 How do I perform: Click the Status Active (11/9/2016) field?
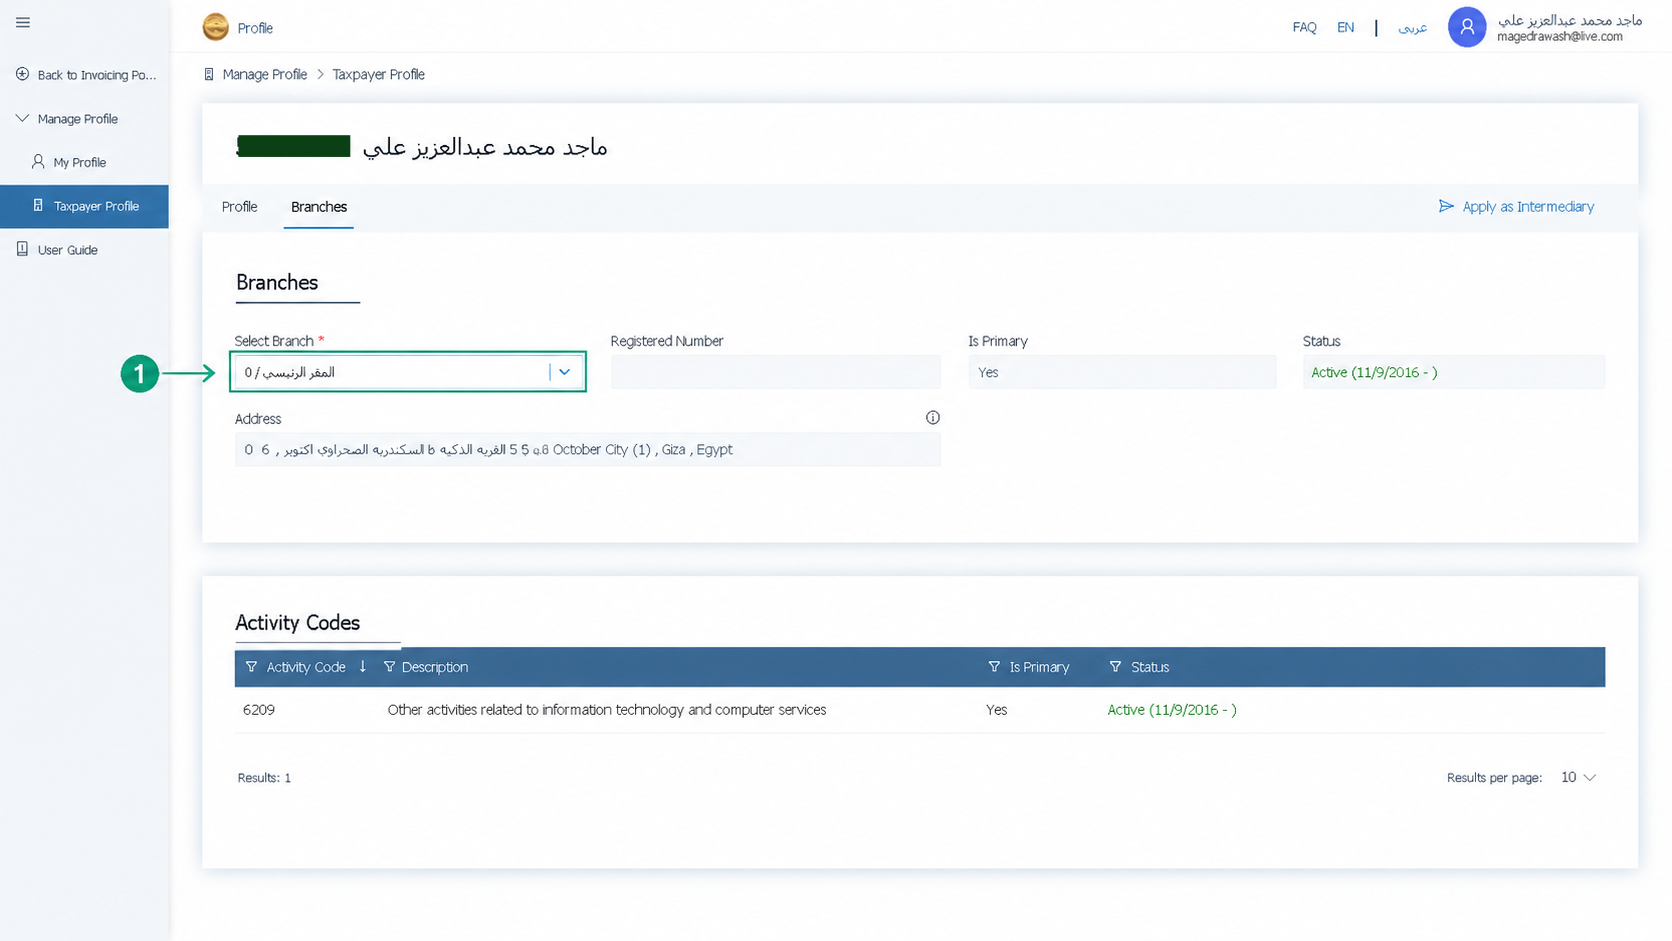(x=1453, y=372)
